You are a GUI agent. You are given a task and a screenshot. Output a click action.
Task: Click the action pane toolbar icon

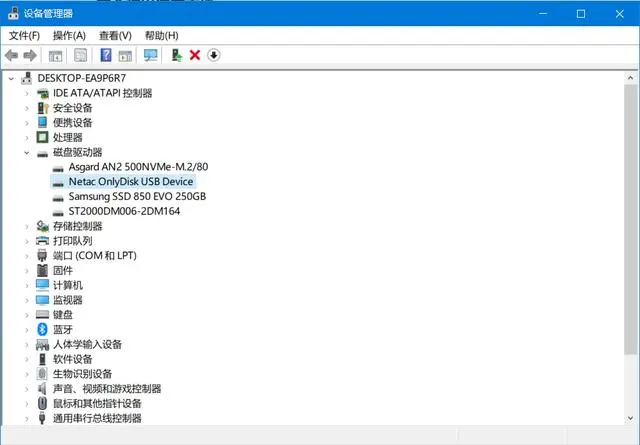click(x=125, y=56)
